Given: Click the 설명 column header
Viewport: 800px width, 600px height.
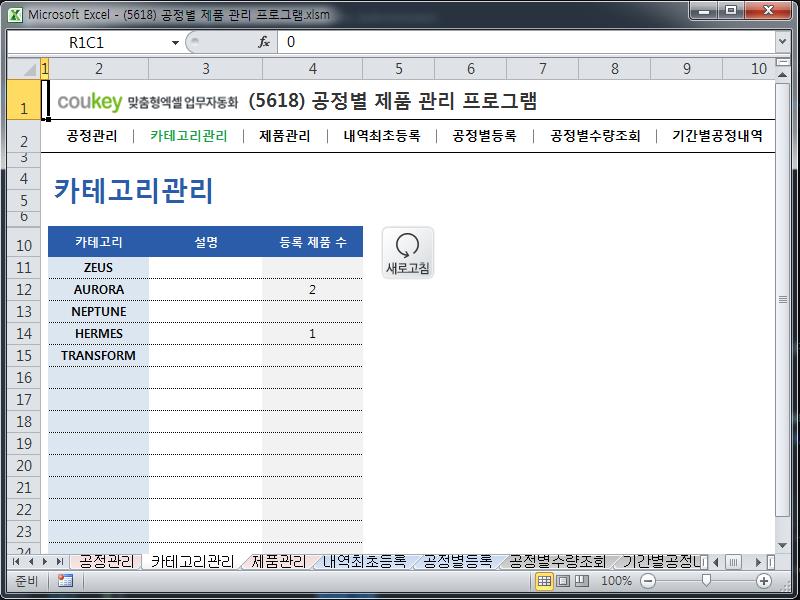Looking at the screenshot, I should tap(206, 242).
